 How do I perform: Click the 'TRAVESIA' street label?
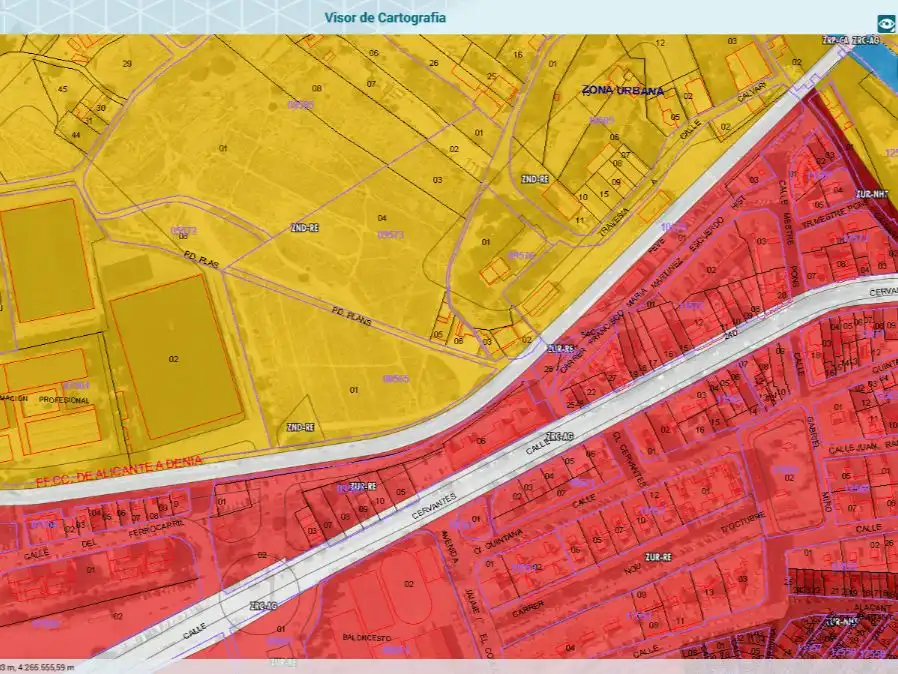pos(616,223)
